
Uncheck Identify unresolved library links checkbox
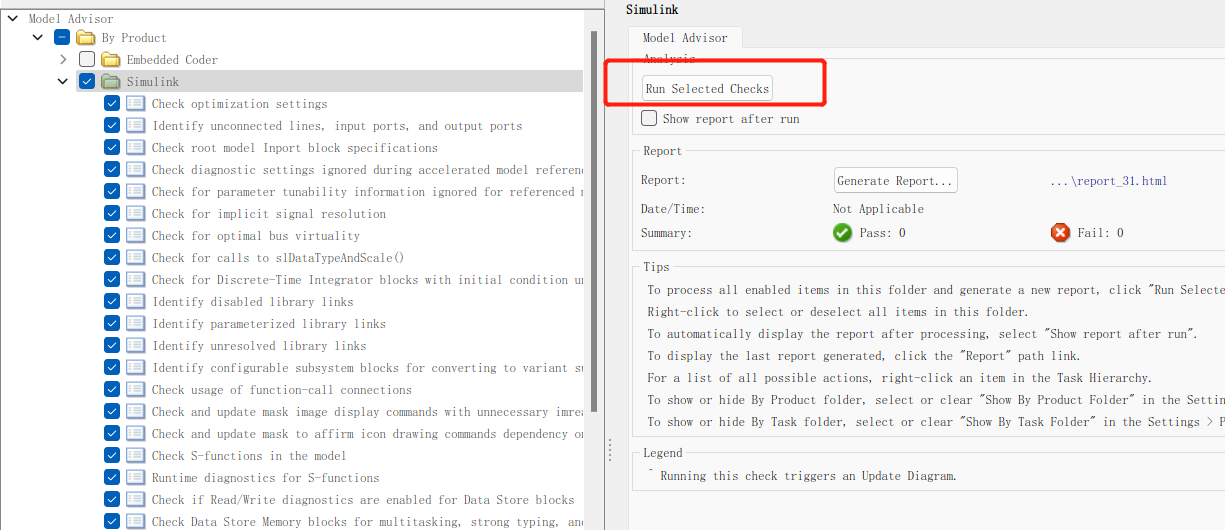tap(112, 346)
